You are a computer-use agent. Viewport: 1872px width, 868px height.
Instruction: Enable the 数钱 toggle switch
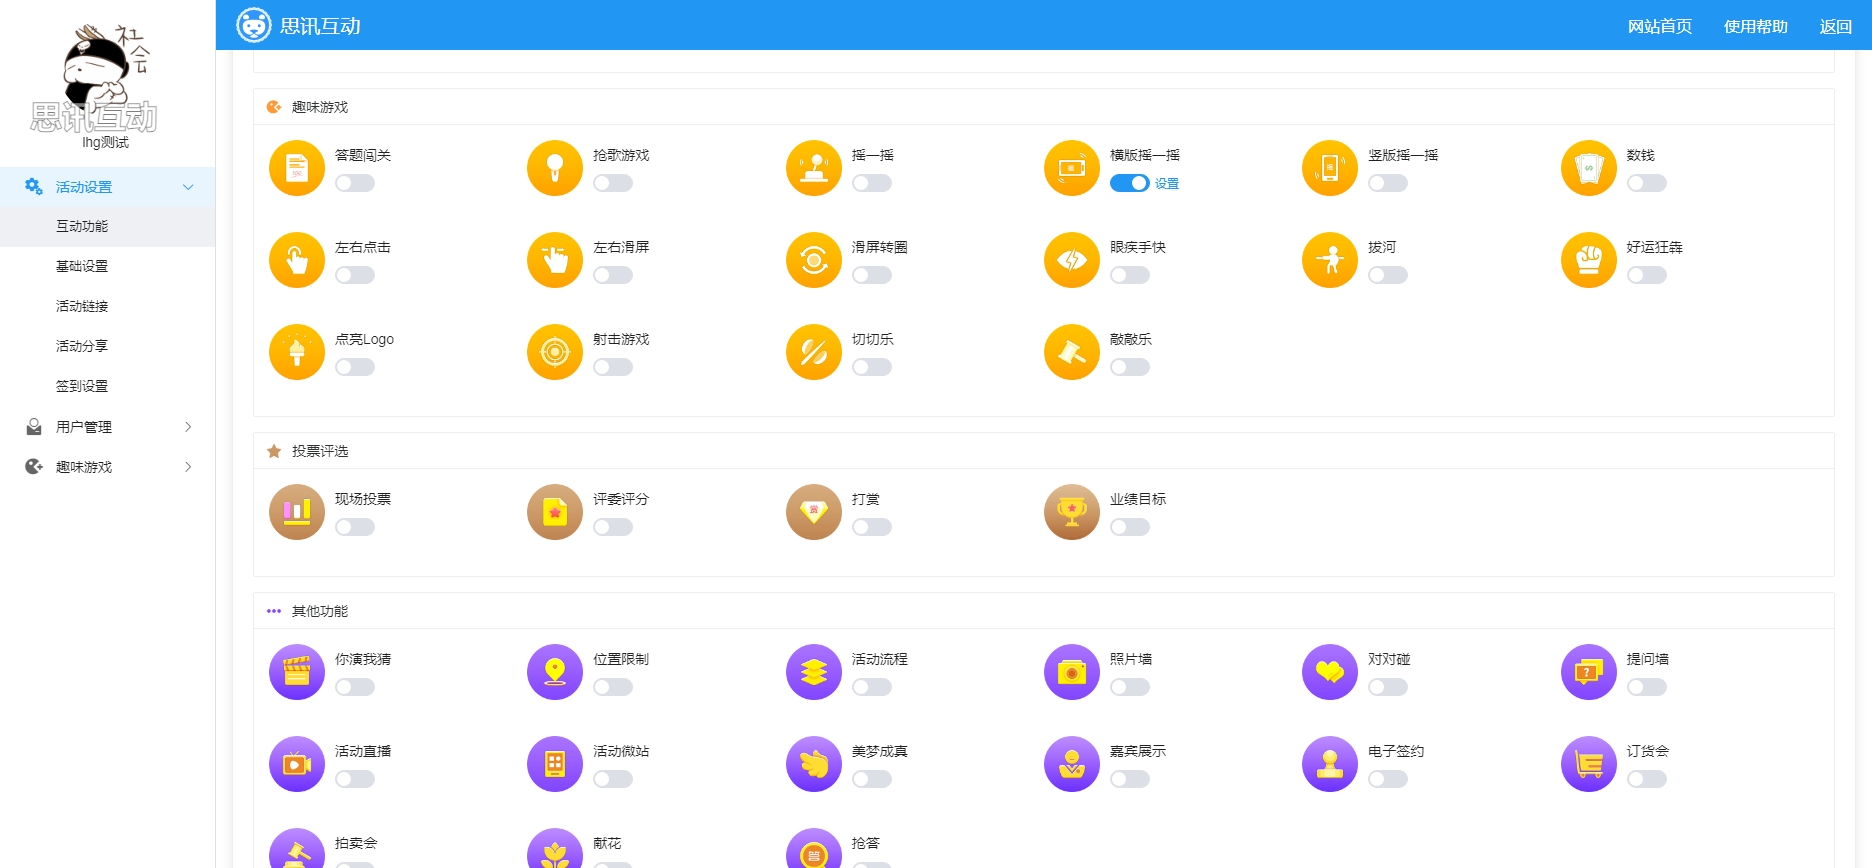(x=1646, y=183)
